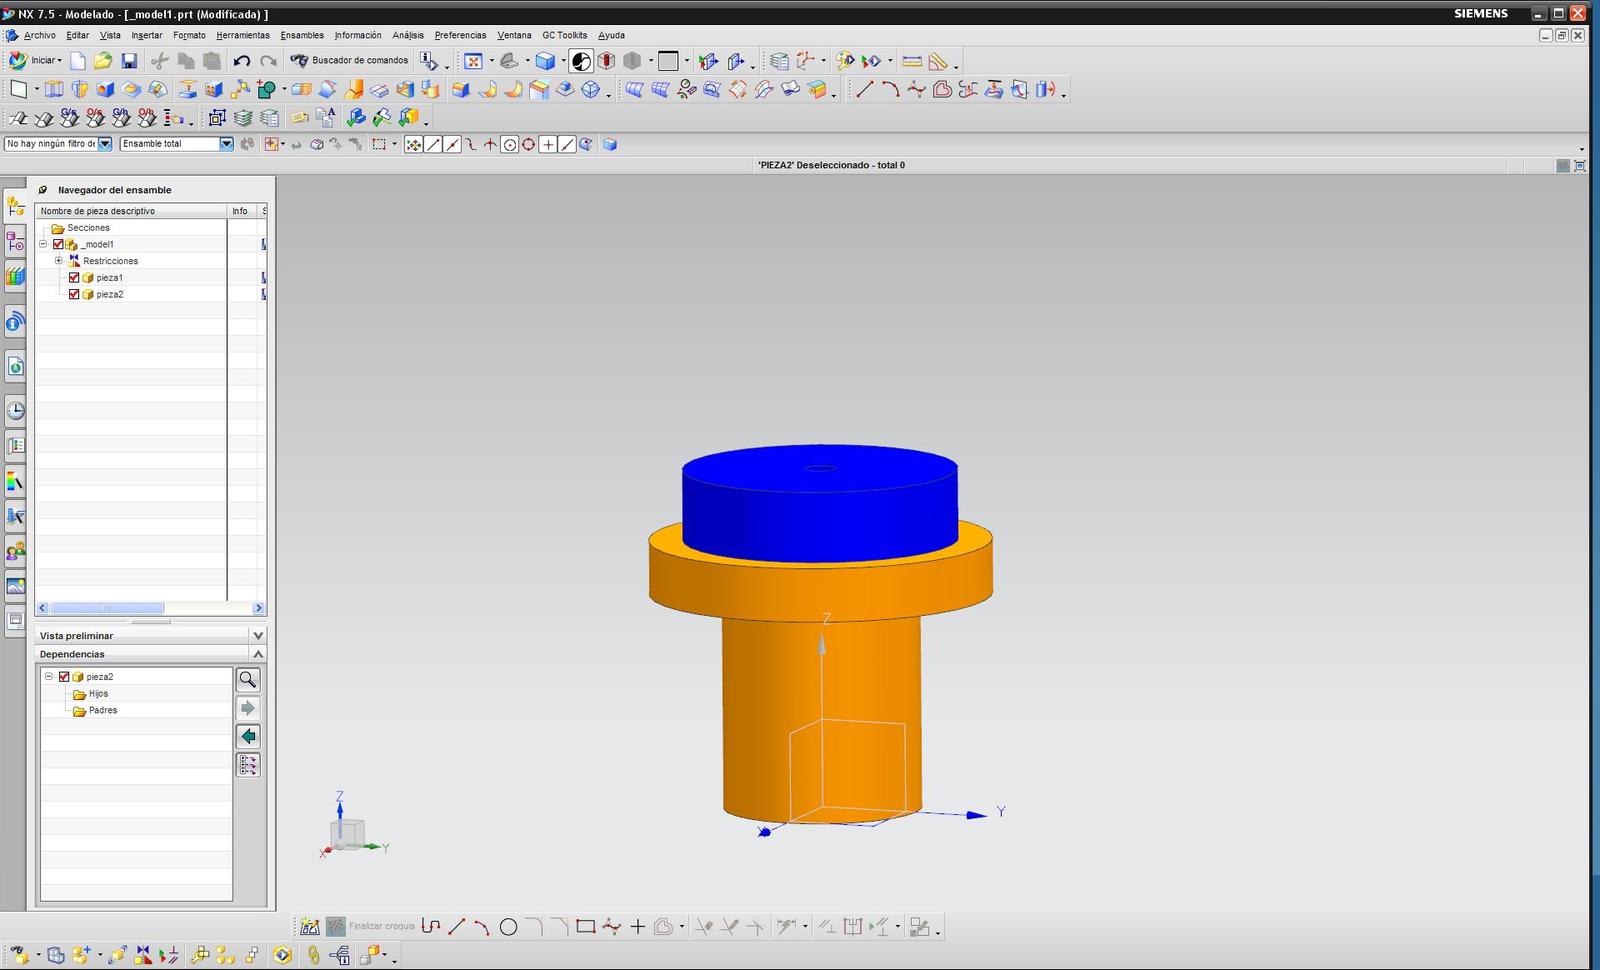Screen dimensions: 1600x970
Task: Select shaded rendering style cube icon
Action: click(x=545, y=61)
